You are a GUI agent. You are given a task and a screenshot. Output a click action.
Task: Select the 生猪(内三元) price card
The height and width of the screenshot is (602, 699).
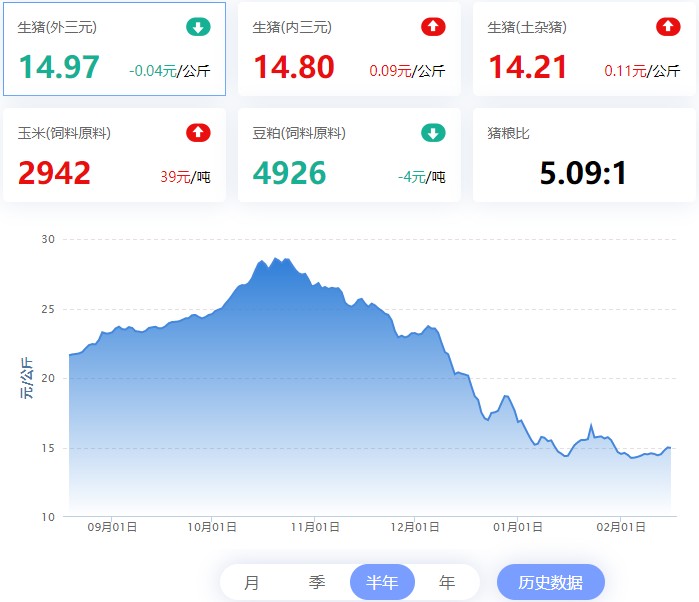(x=349, y=49)
